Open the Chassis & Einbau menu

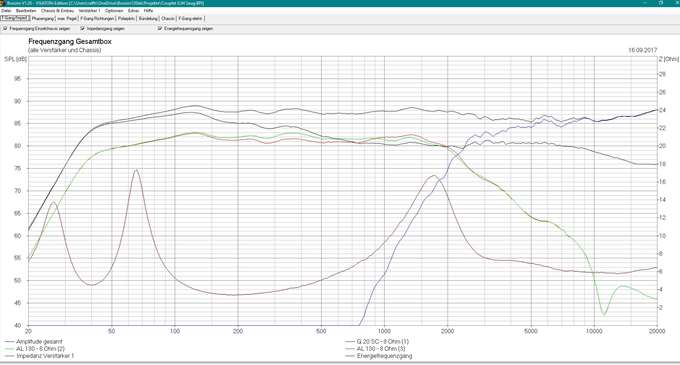(57, 10)
